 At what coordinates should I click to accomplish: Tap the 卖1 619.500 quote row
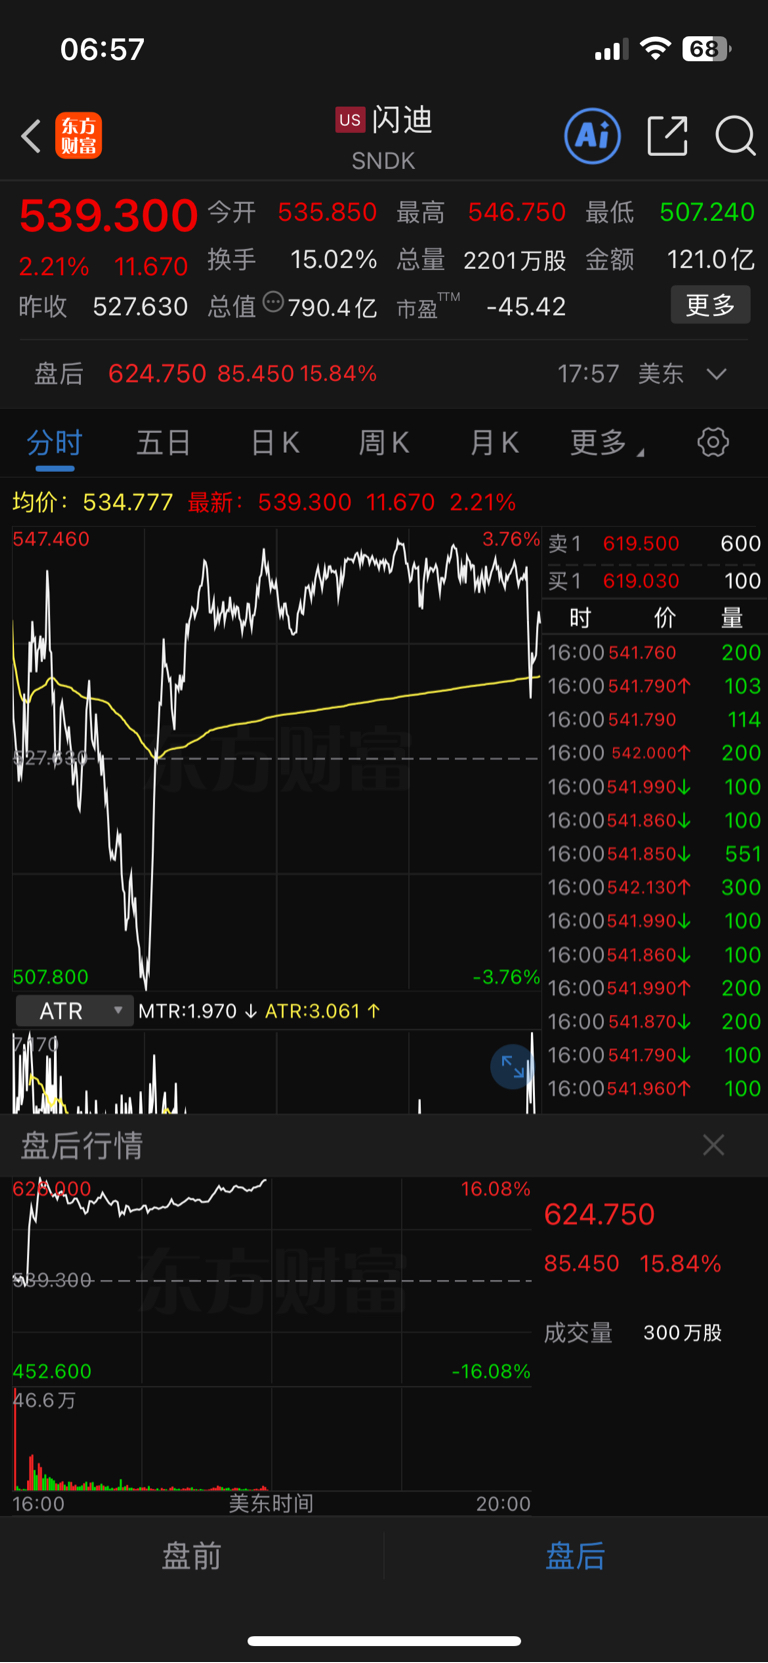(x=654, y=543)
